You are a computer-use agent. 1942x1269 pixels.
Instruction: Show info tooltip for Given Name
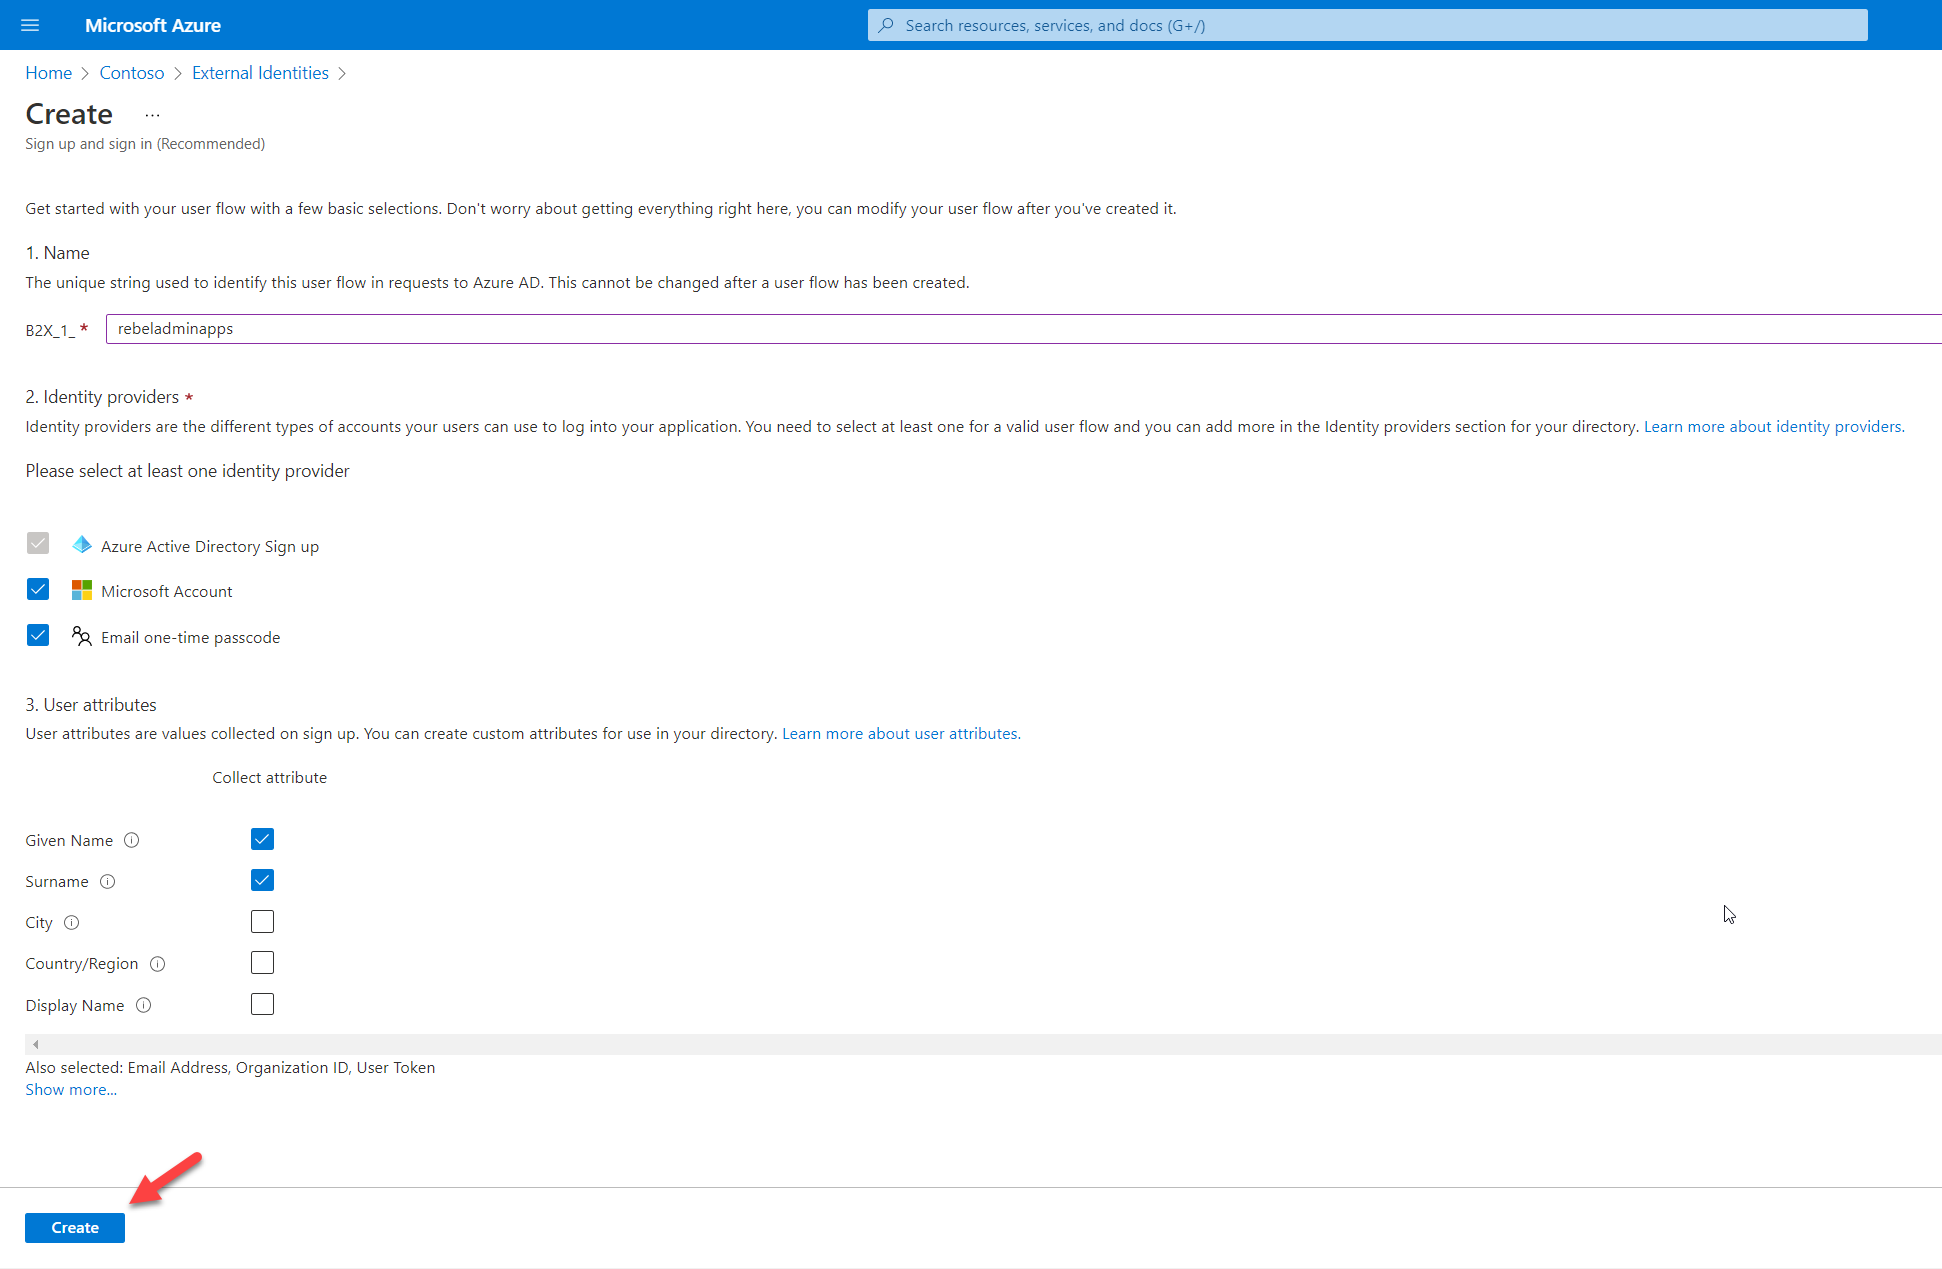coord(131,840)
